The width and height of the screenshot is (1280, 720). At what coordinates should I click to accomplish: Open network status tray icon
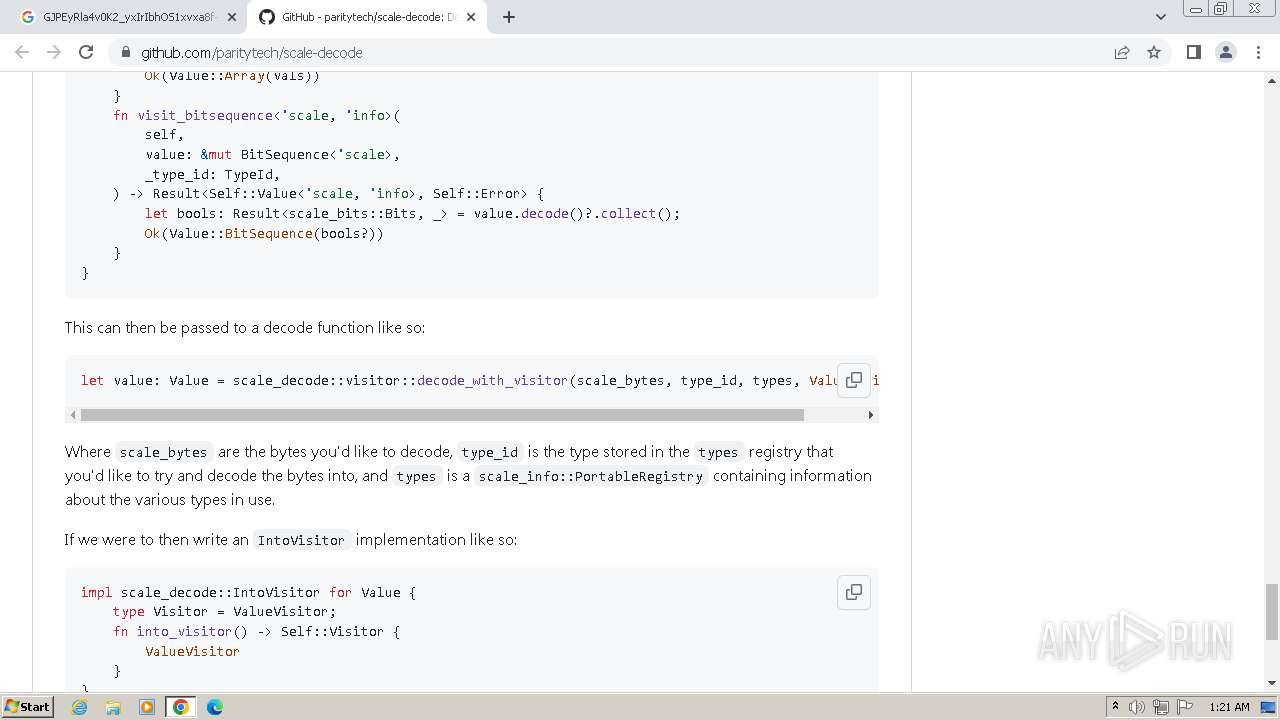[x=1161, y=707]
